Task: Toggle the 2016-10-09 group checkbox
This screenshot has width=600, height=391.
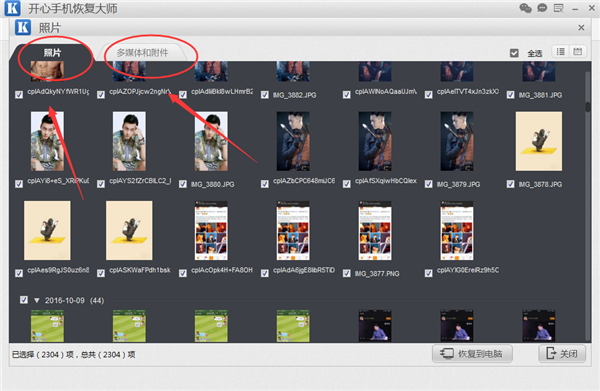Action: [x=24, y=300]
